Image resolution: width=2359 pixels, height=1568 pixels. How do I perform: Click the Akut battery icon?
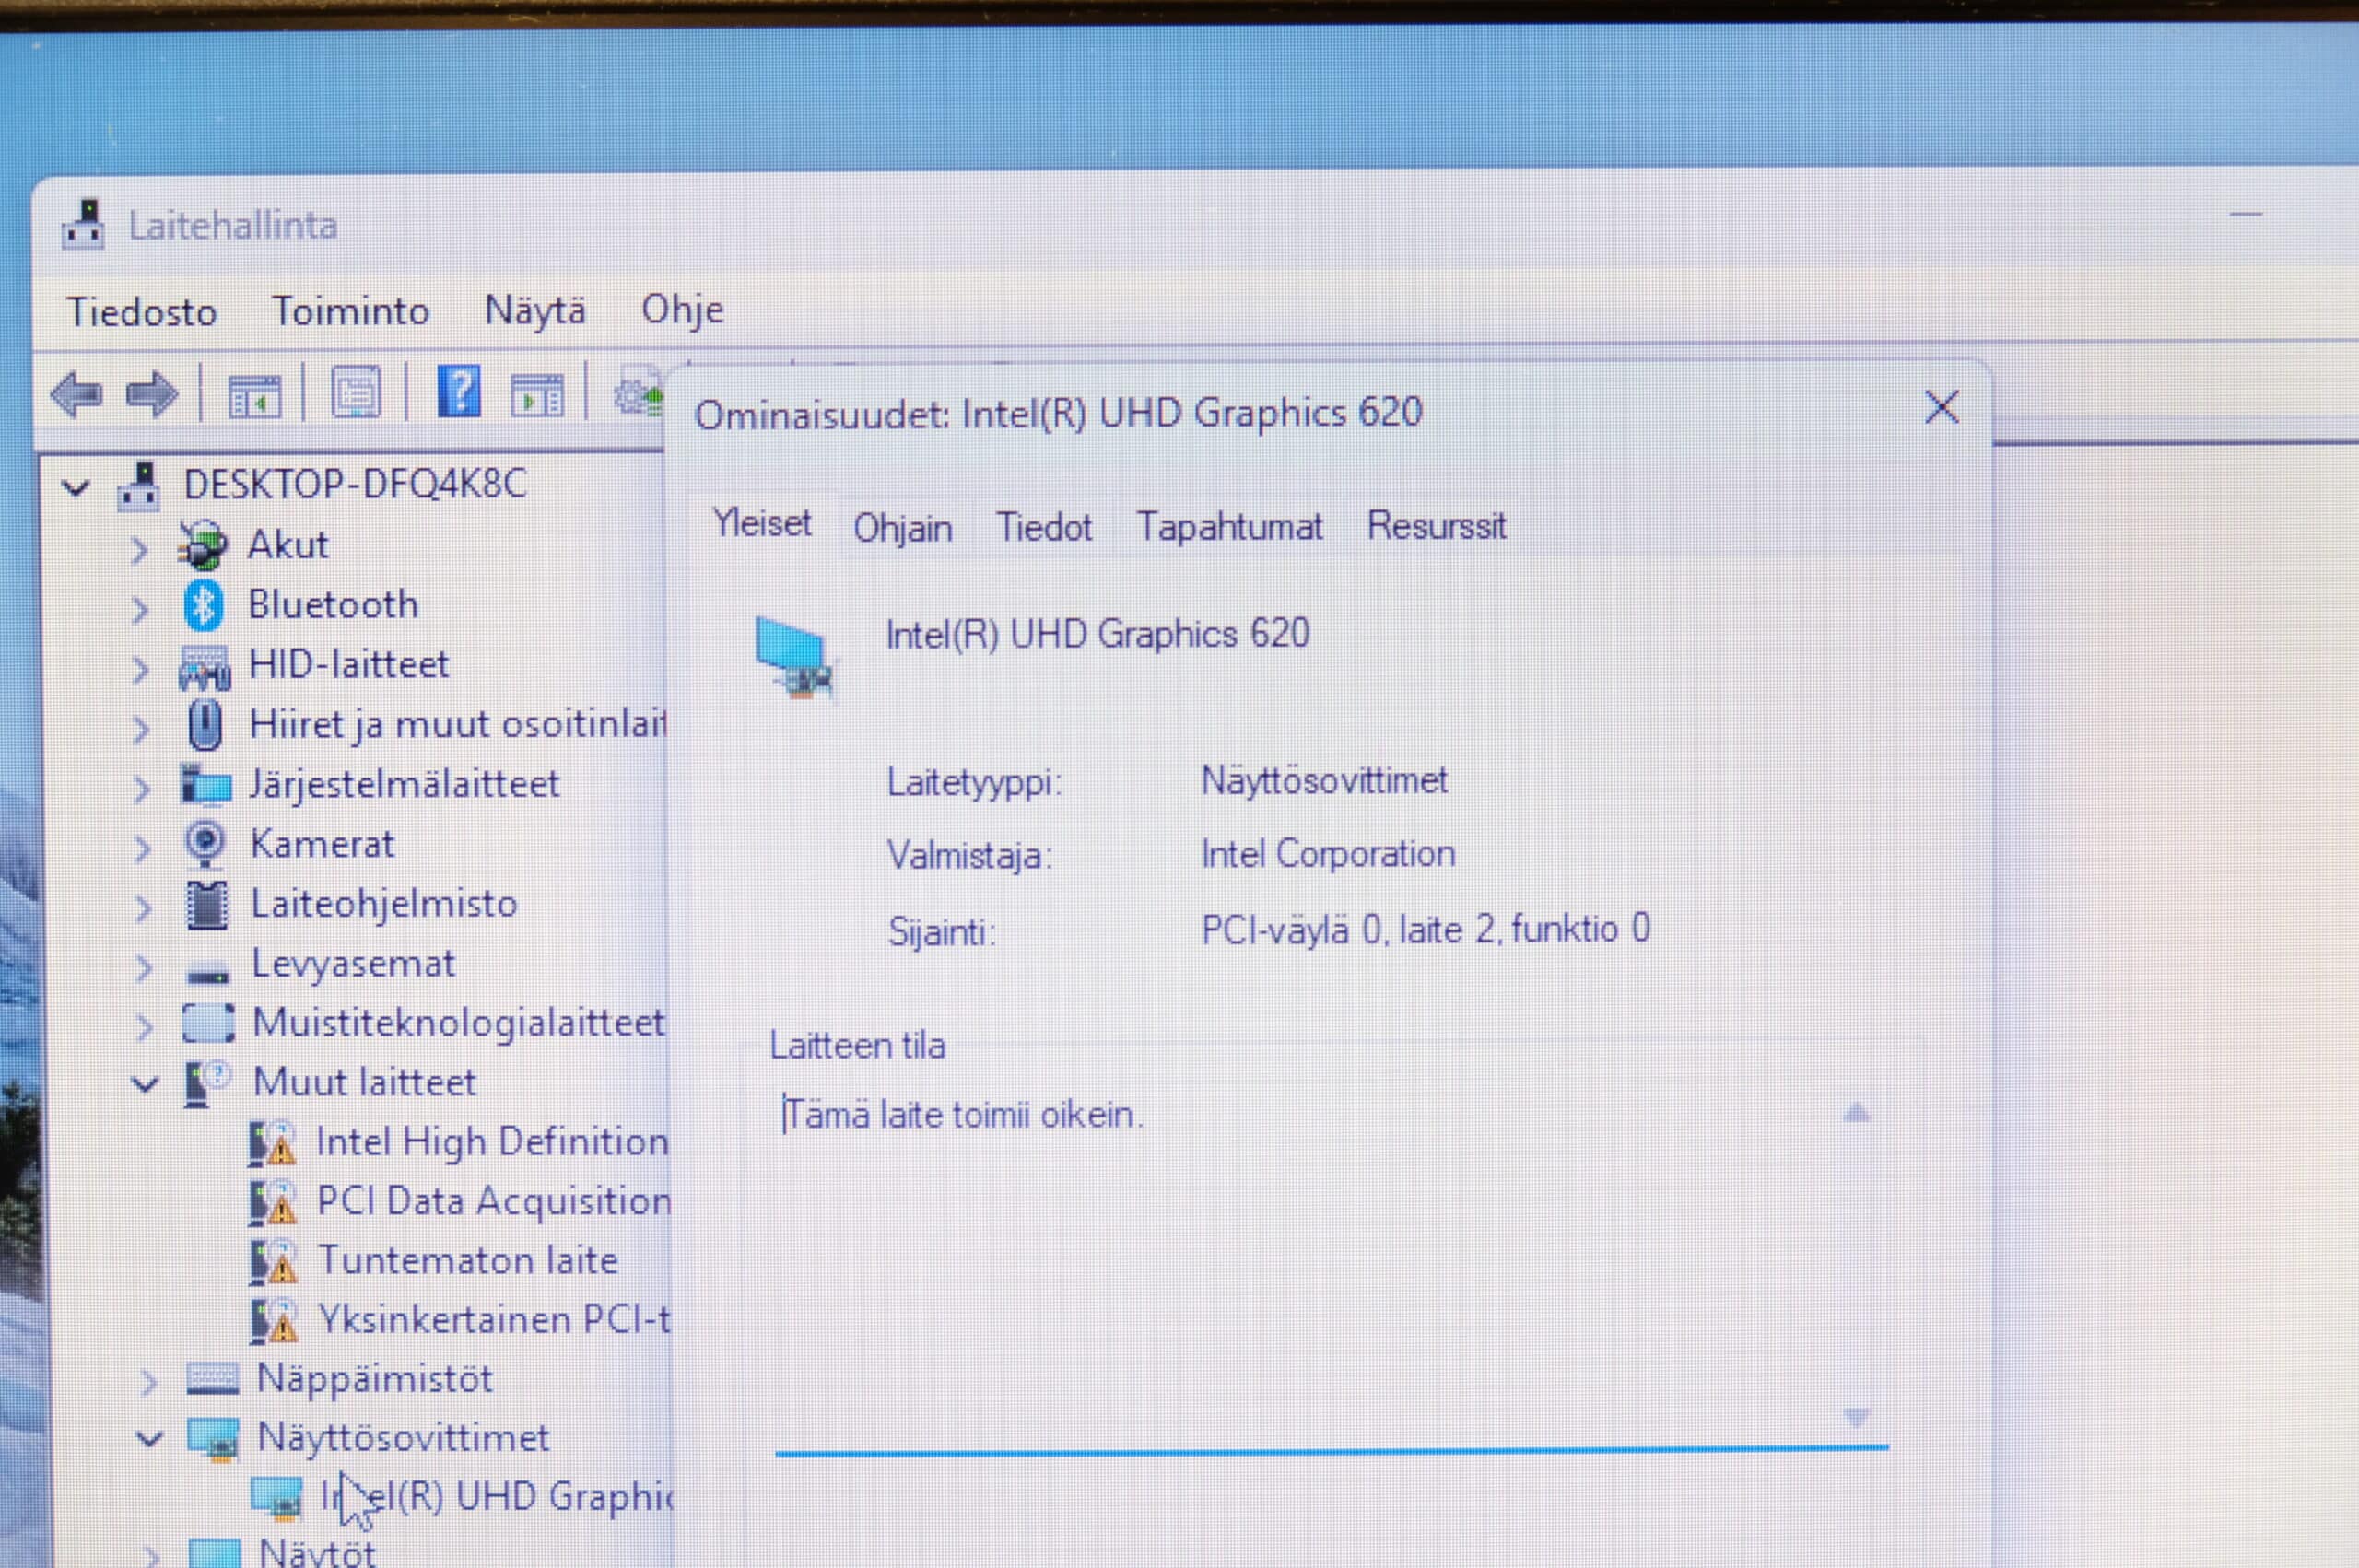pyautogui.click(x=203, y=546)
